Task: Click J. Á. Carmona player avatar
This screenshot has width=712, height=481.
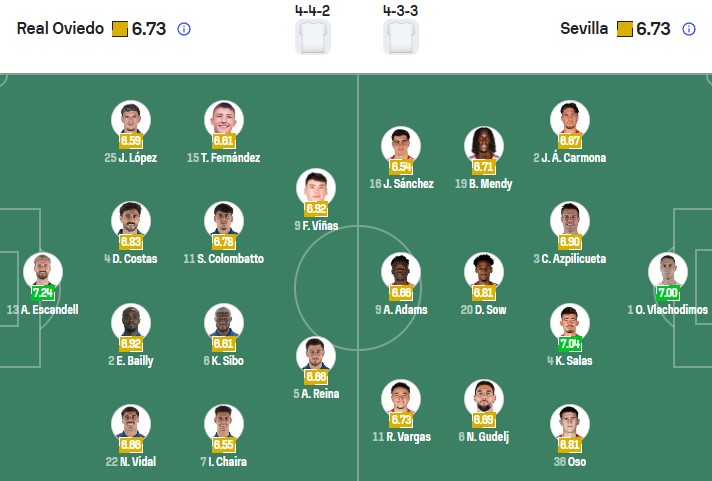Action: [x=570, y=120]
